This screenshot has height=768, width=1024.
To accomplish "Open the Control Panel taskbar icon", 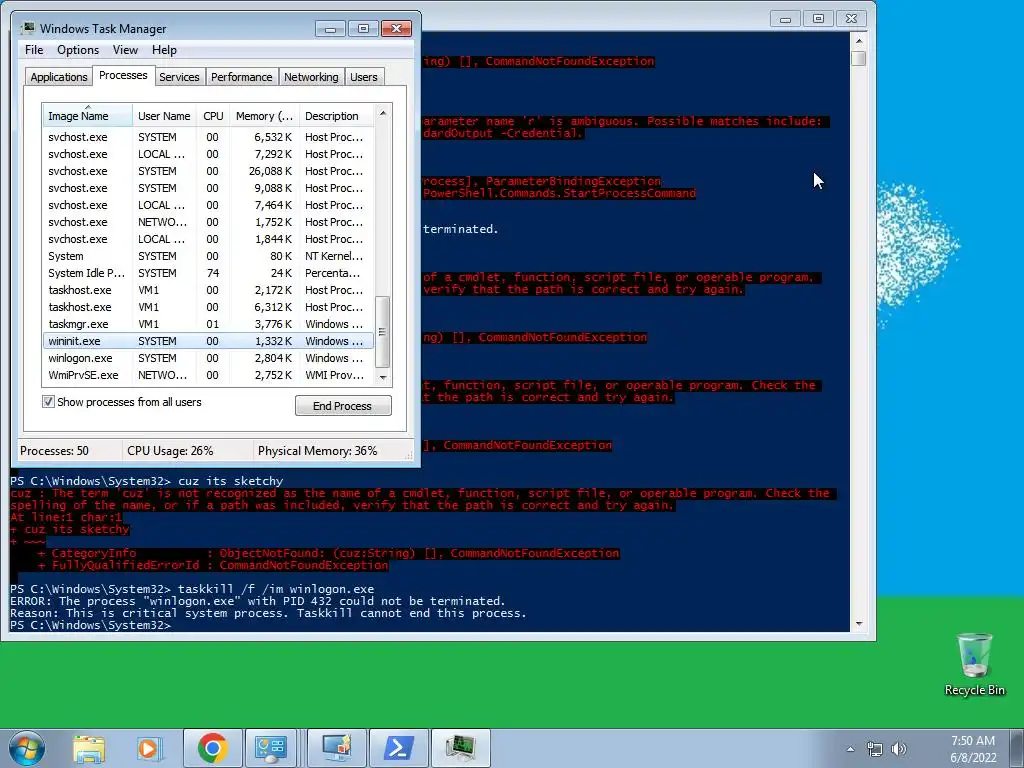I will [x=270, y=748].
